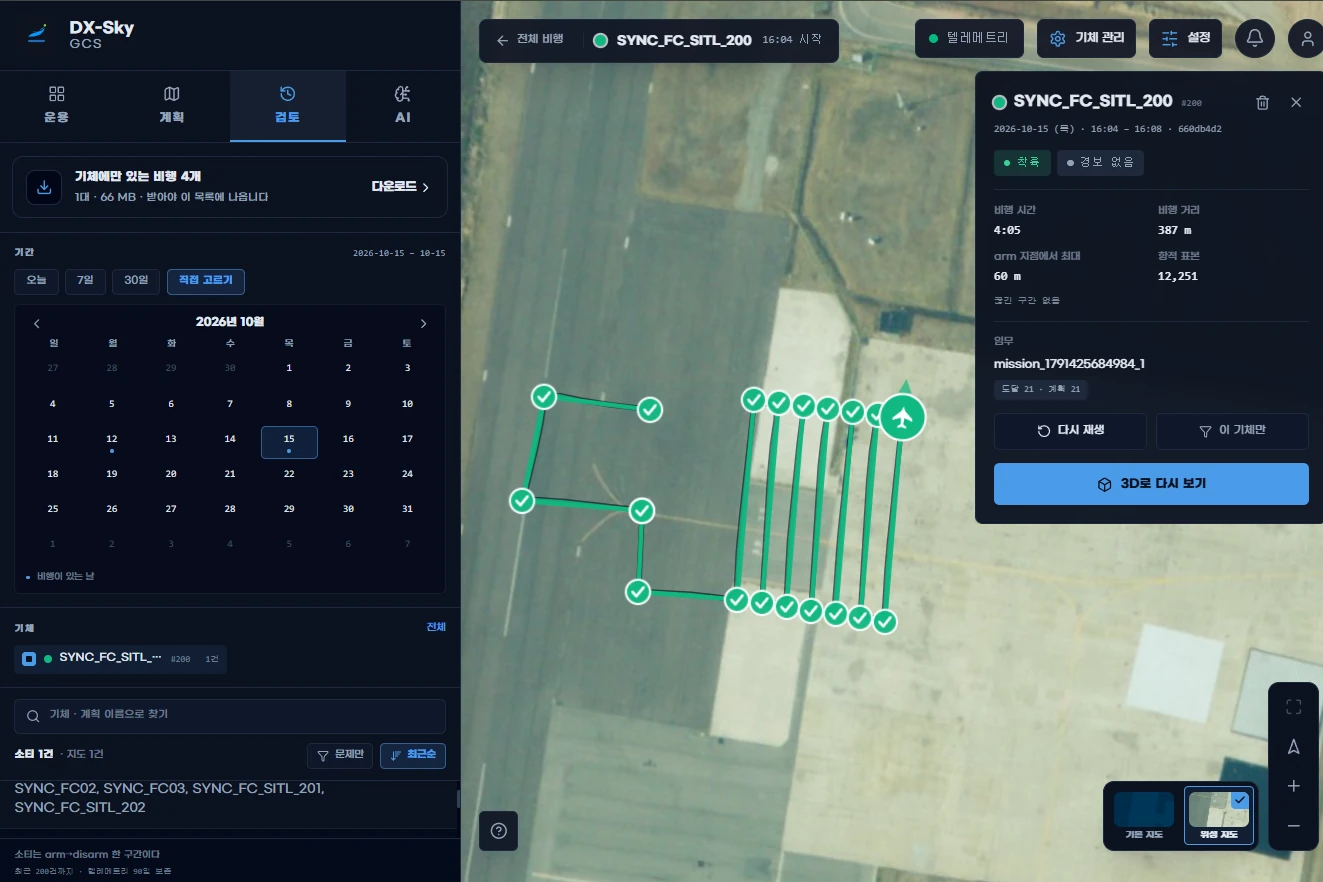The width and height of the screenshot is (1323, 882).
Task: Go to the previous calendar month
Action: click(x=37, y=323)
